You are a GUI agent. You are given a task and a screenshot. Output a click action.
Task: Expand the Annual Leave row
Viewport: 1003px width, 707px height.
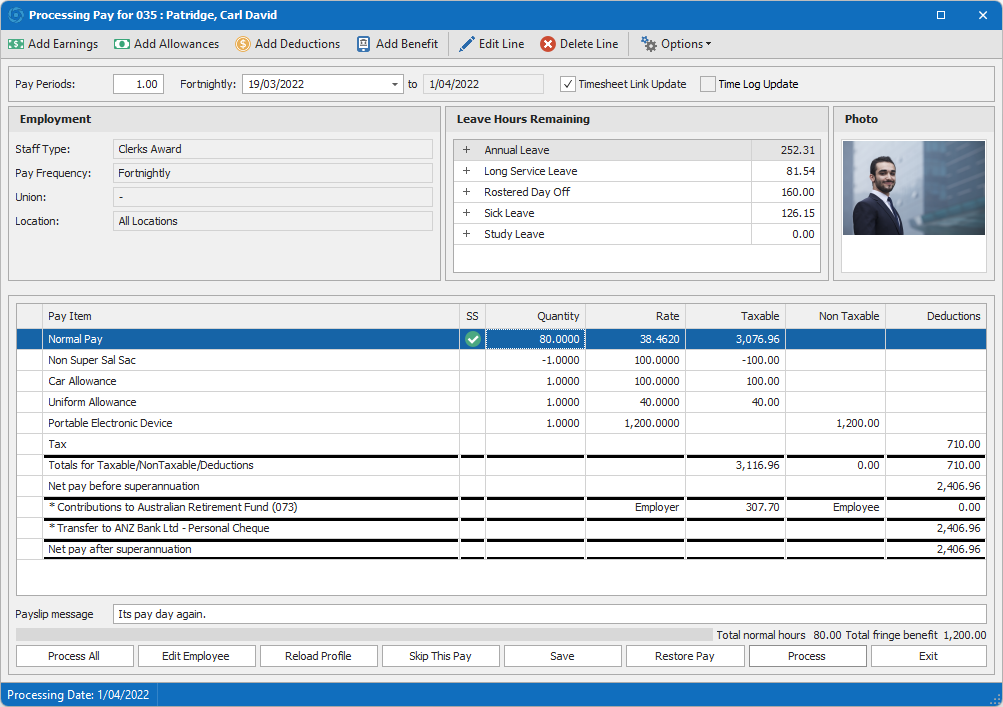pos(466,150)
